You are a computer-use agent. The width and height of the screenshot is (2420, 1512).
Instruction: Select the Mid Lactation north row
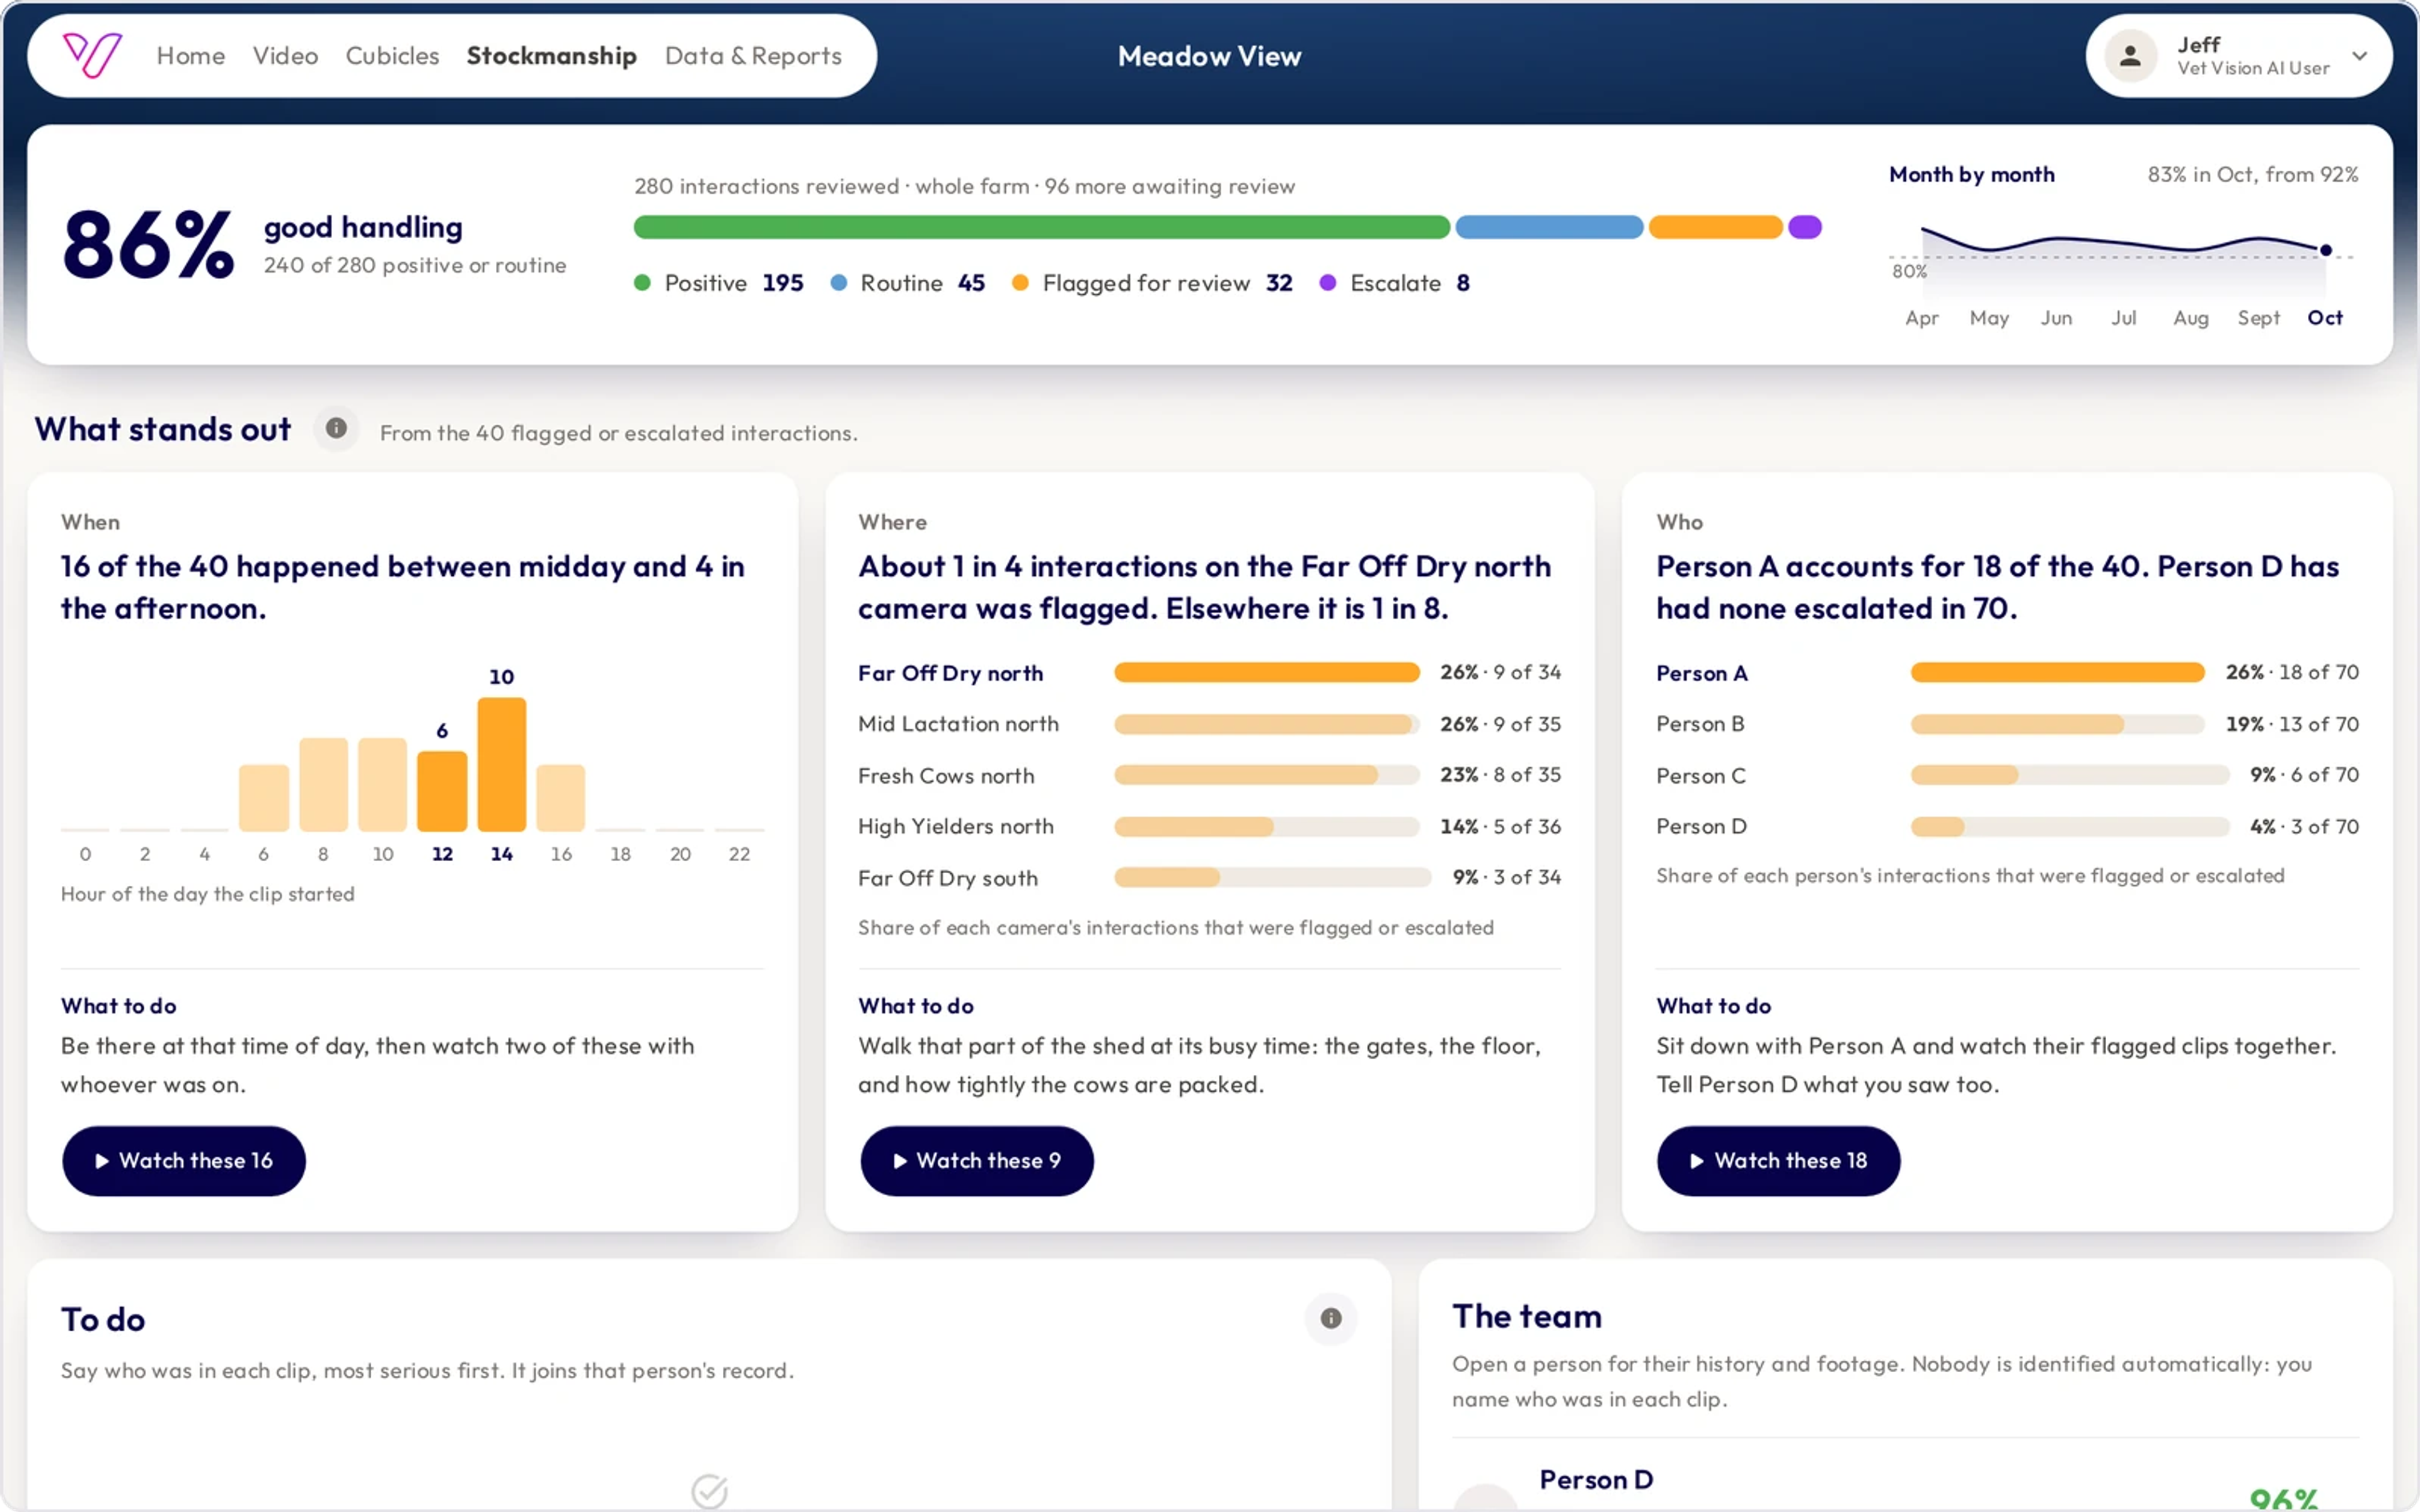click(x=1209, y=724)
